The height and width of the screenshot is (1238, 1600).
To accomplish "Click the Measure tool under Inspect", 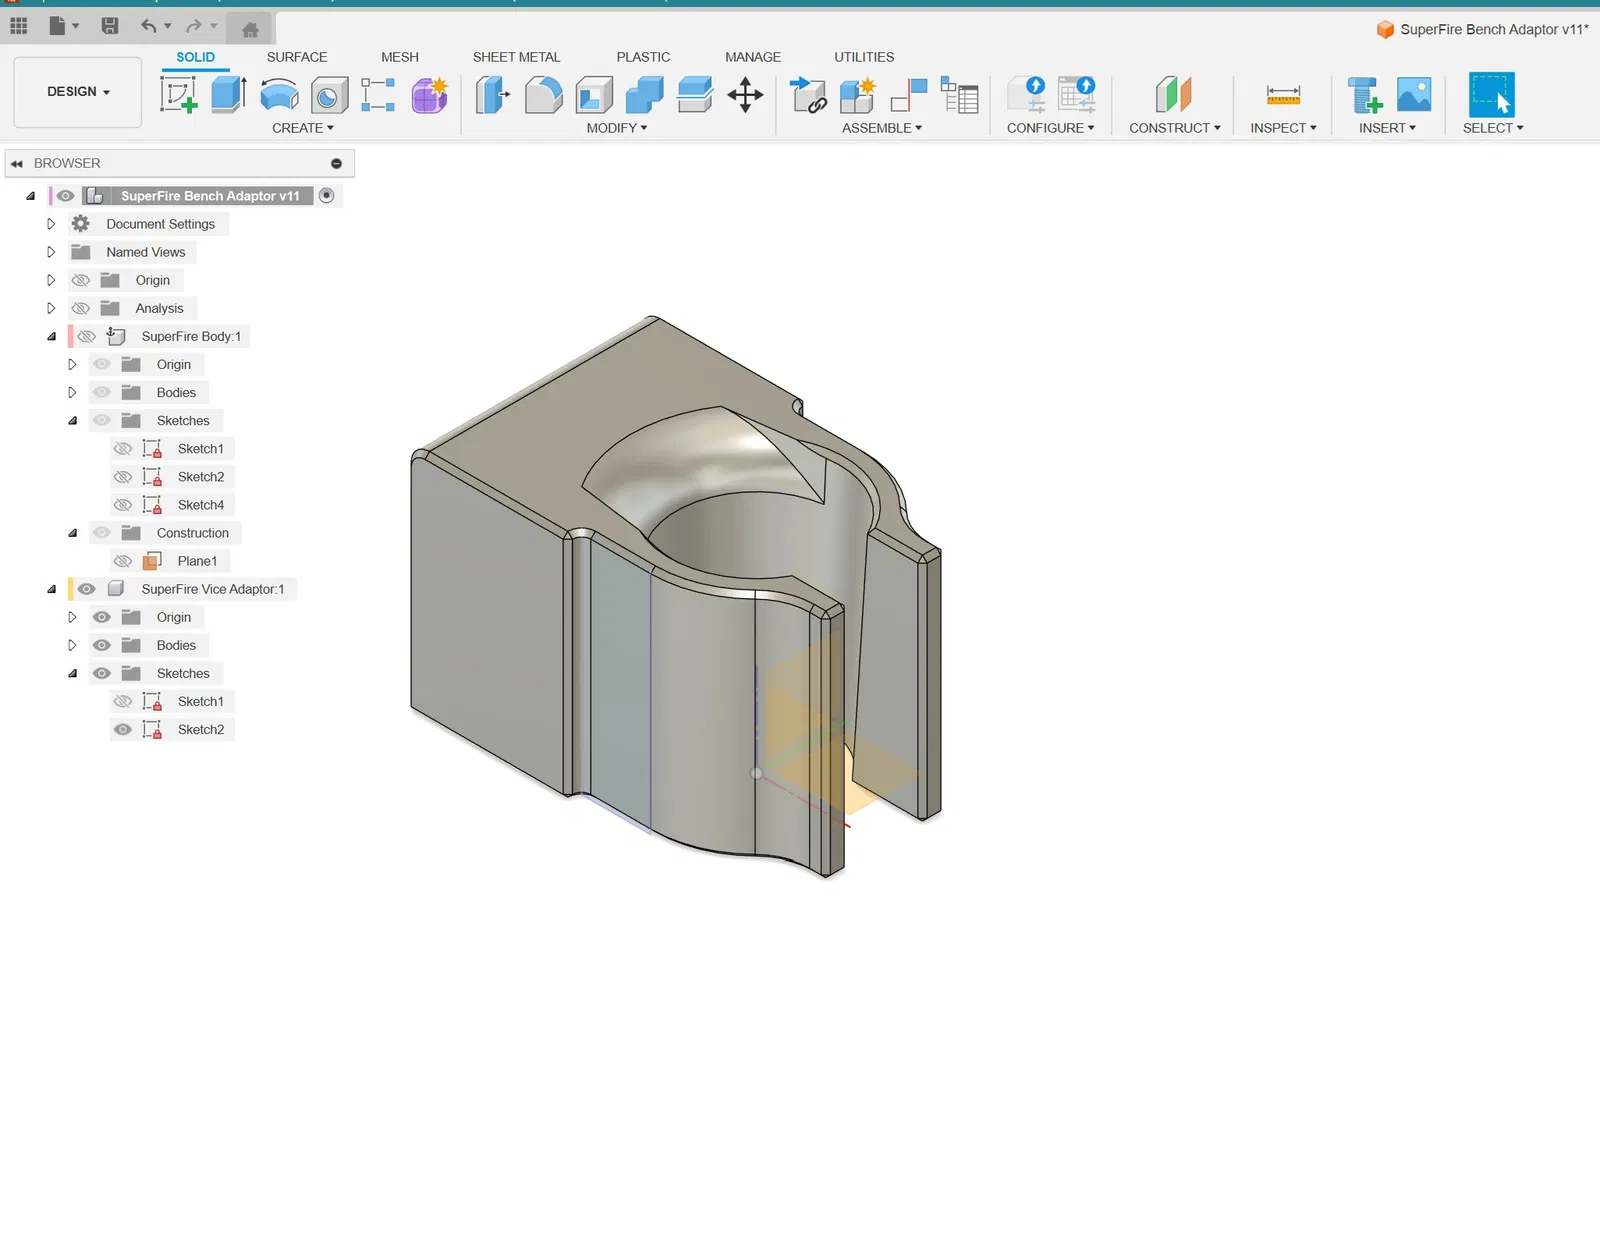I will coord(1283,95).
